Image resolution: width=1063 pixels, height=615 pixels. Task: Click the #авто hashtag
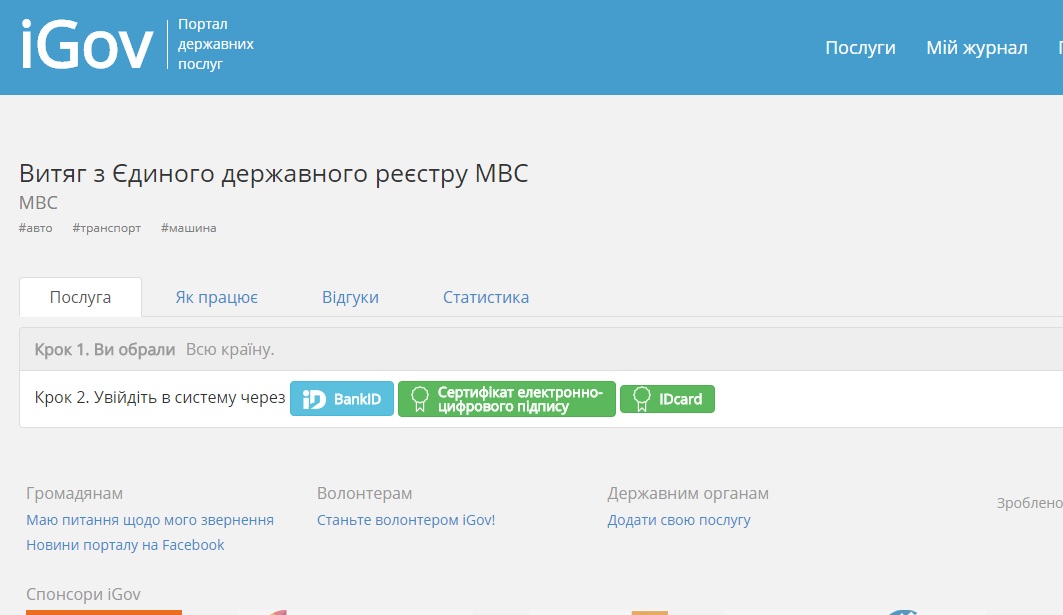click(x=36, y=228)
